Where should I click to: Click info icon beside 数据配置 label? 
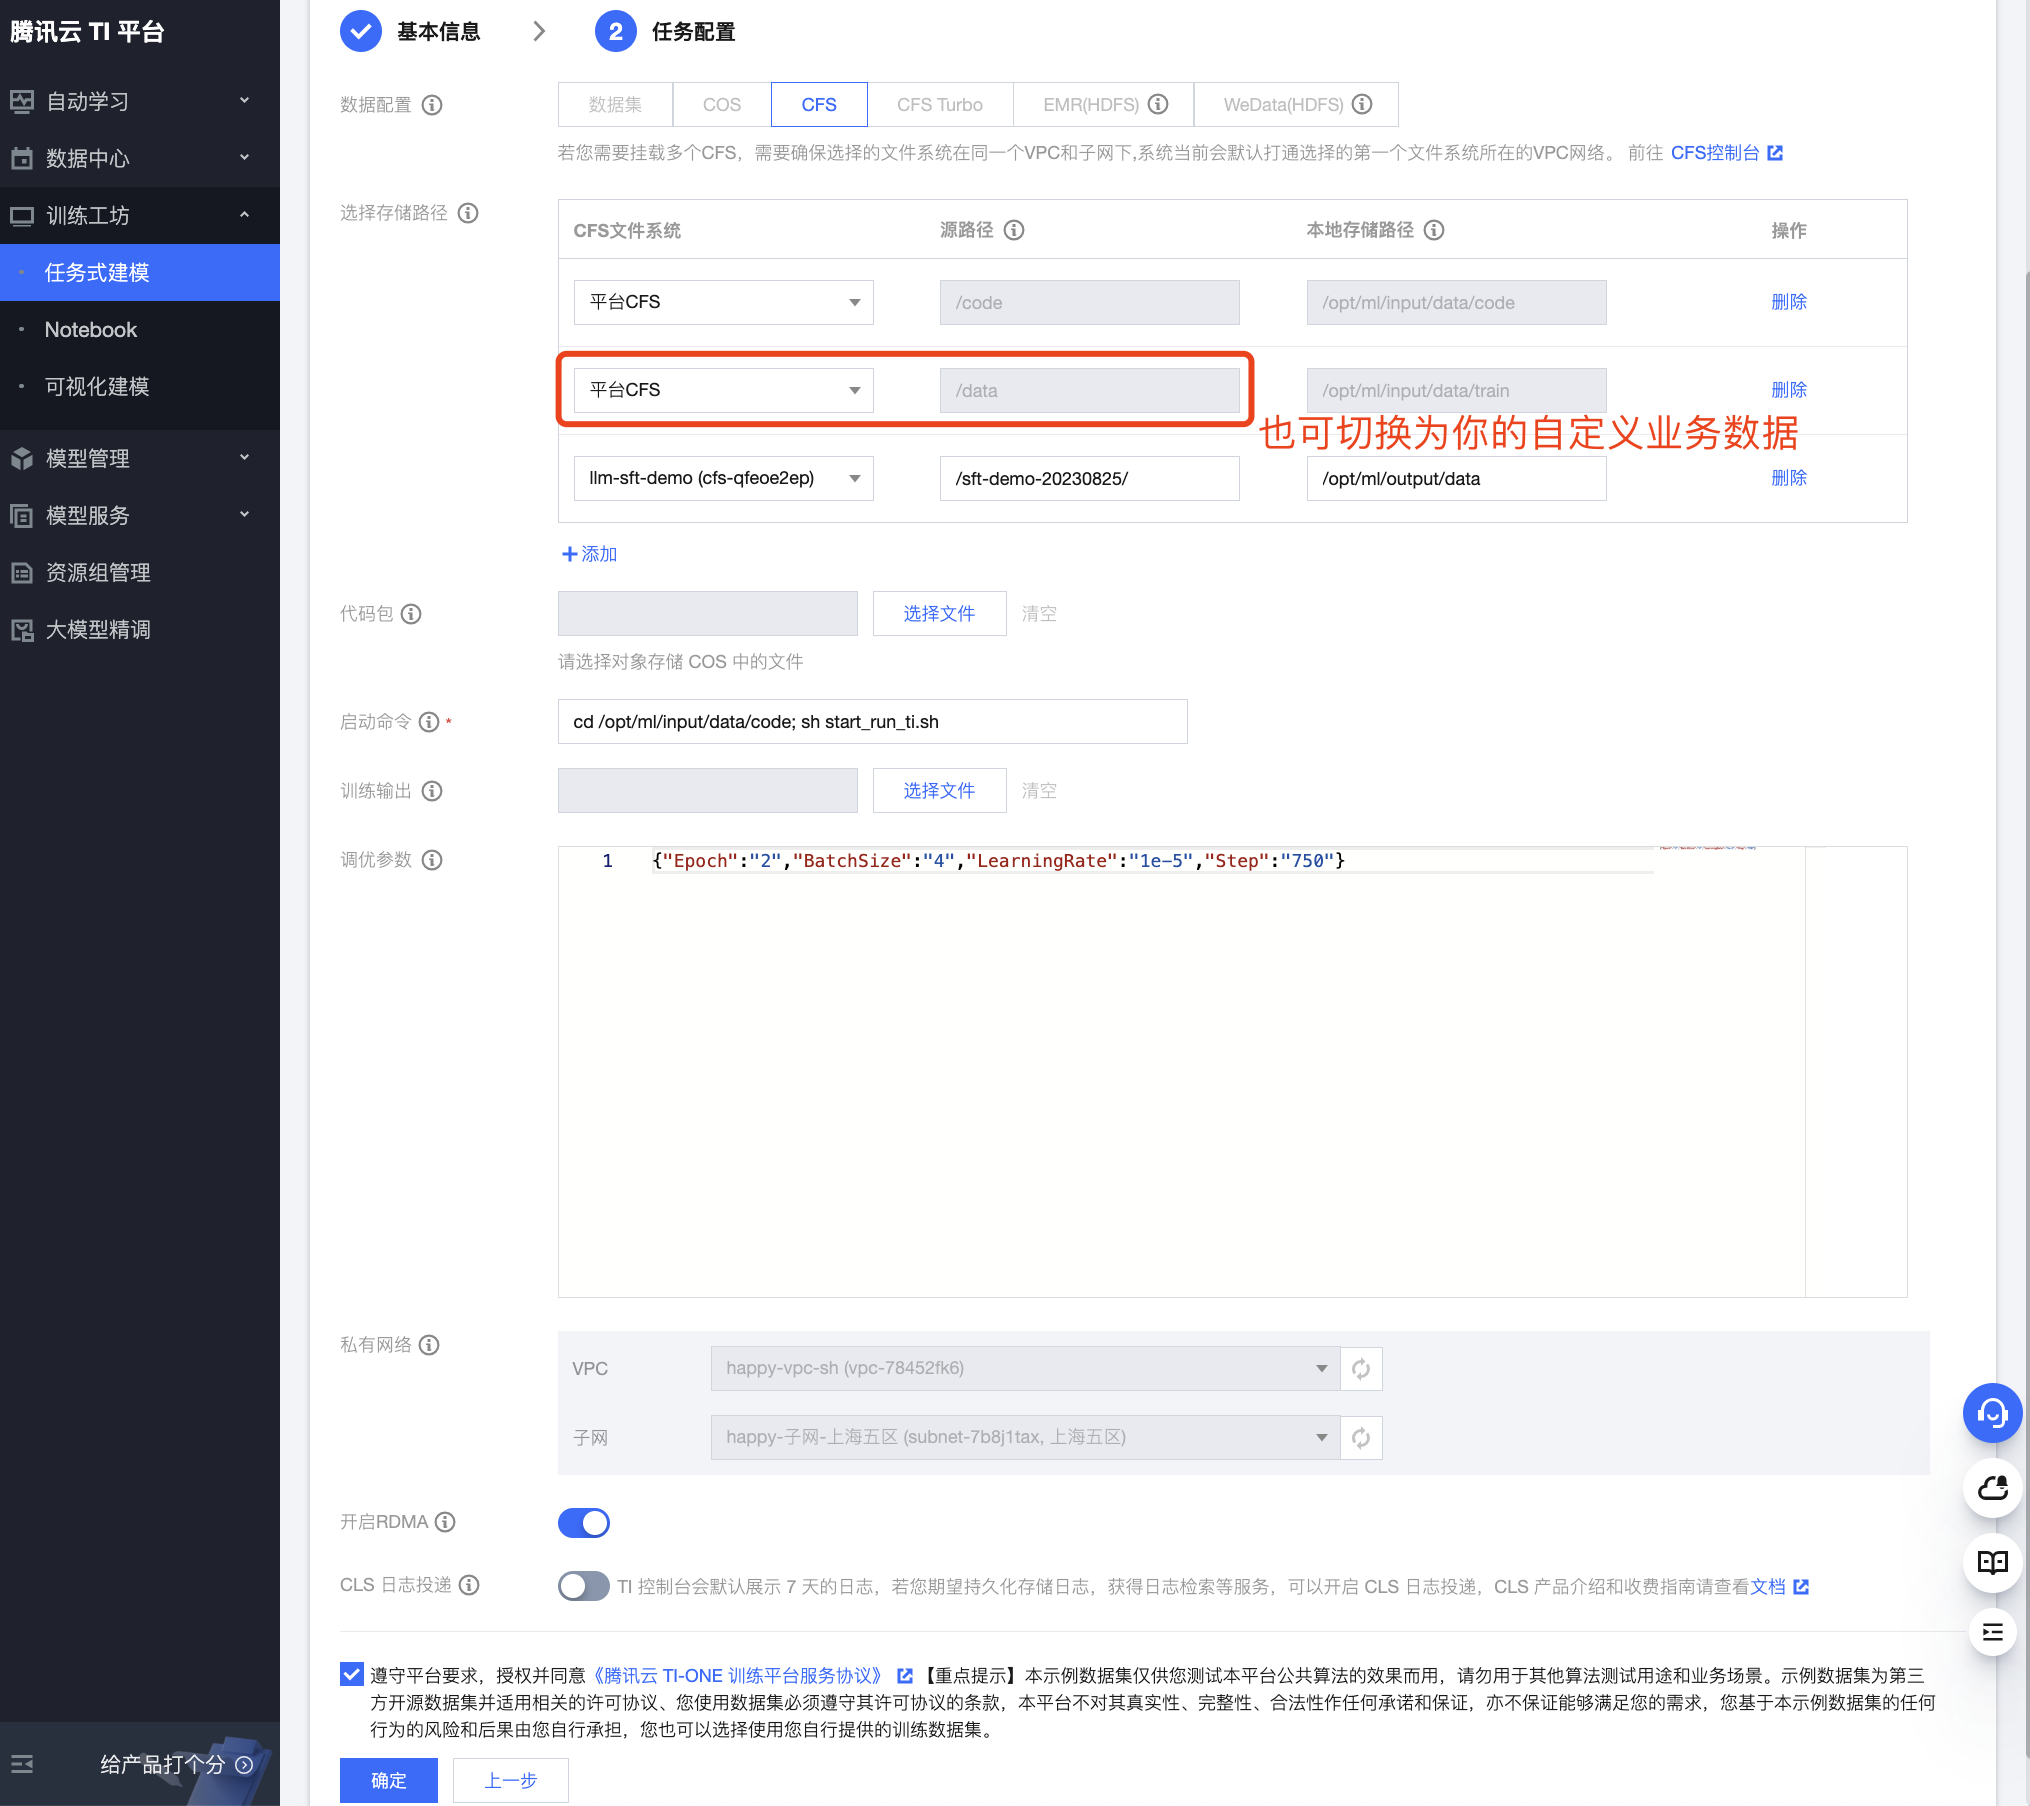[x=432, y=105]
